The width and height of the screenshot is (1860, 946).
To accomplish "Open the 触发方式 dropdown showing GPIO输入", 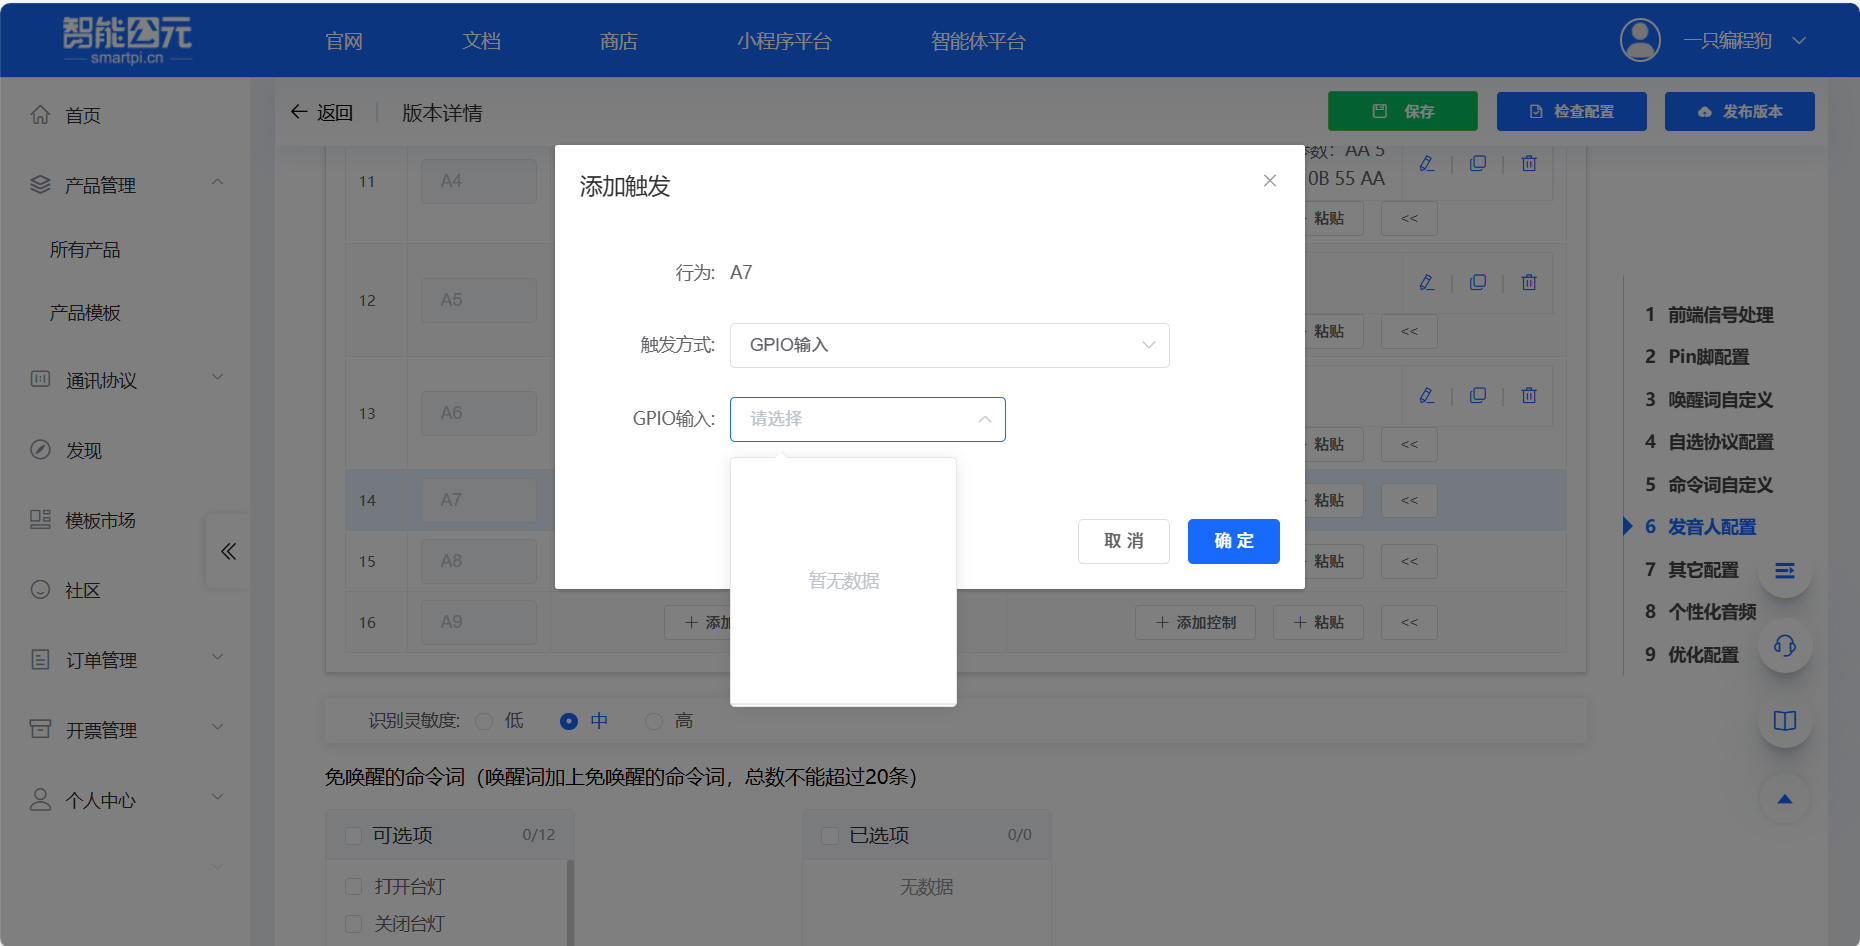I will click(948, 345).
